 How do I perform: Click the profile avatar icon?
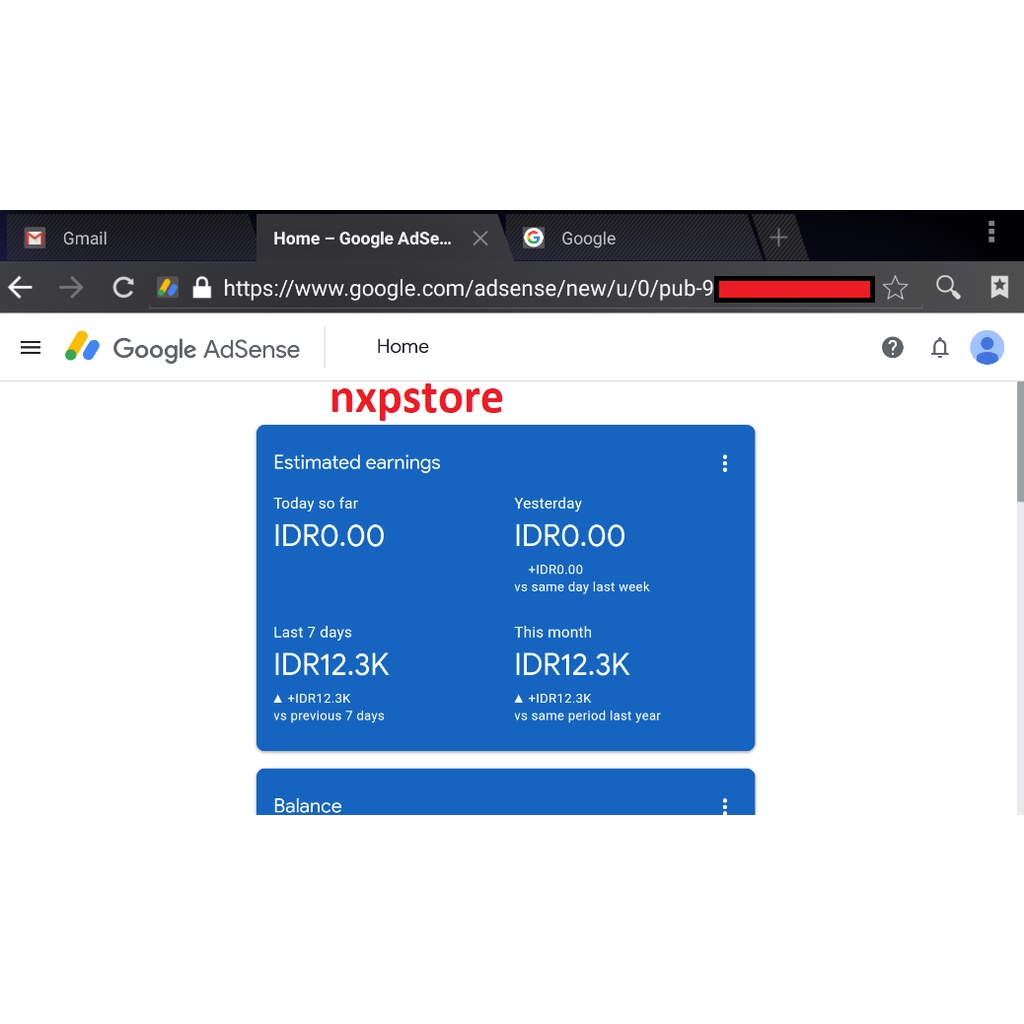pos(987,347)
